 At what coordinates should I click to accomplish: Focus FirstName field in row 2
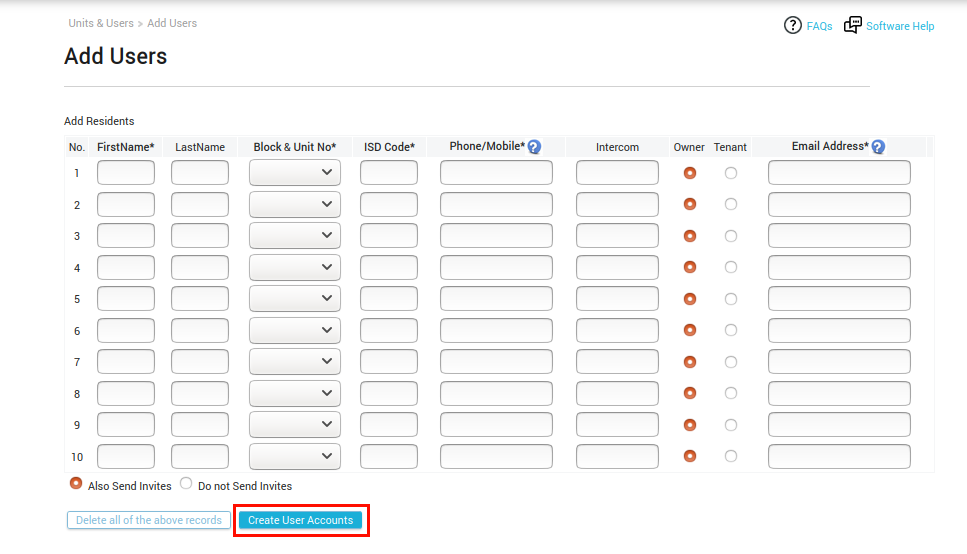[x=126, y=204]
